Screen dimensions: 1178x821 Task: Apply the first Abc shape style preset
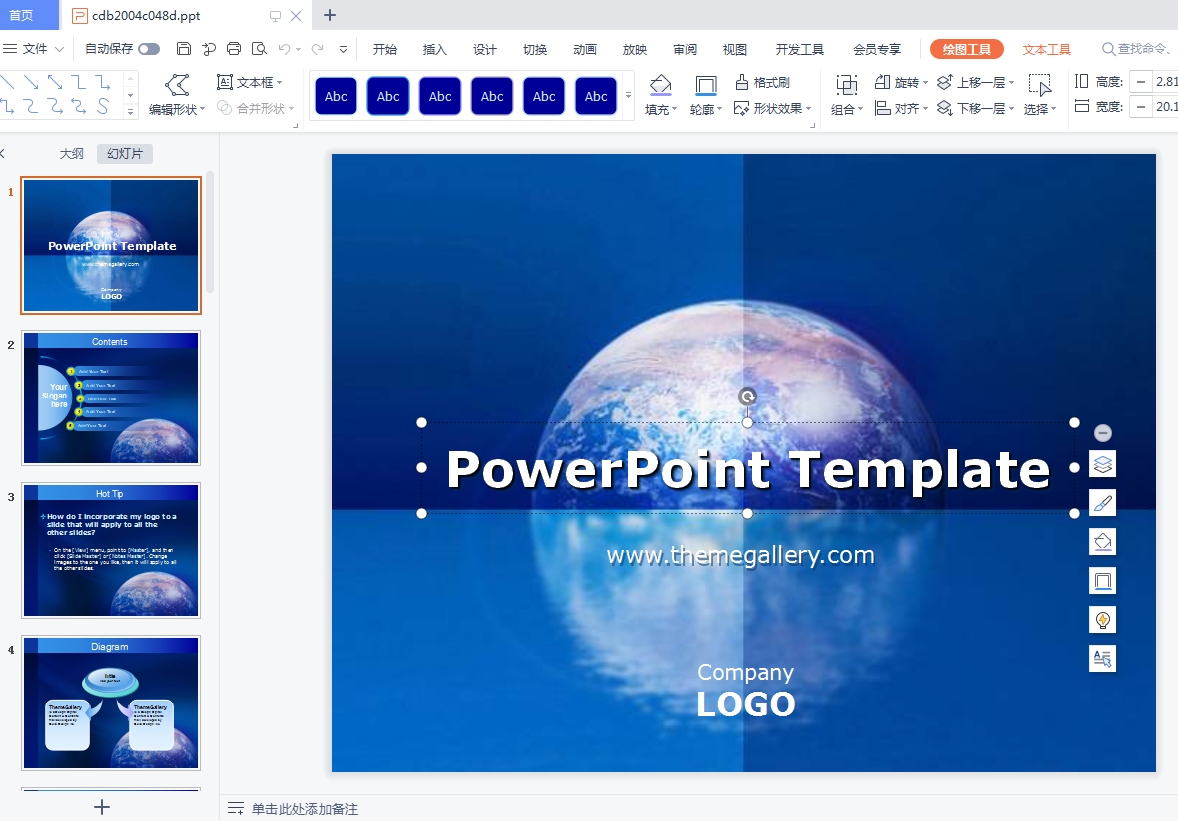pos(336,96)
